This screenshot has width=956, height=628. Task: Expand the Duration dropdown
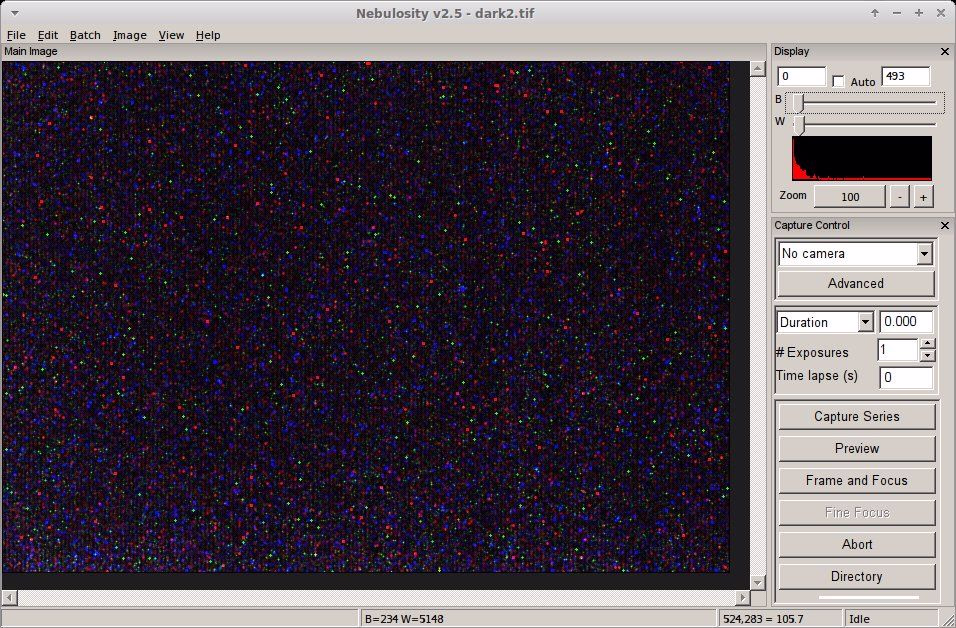tap(865, 322)
